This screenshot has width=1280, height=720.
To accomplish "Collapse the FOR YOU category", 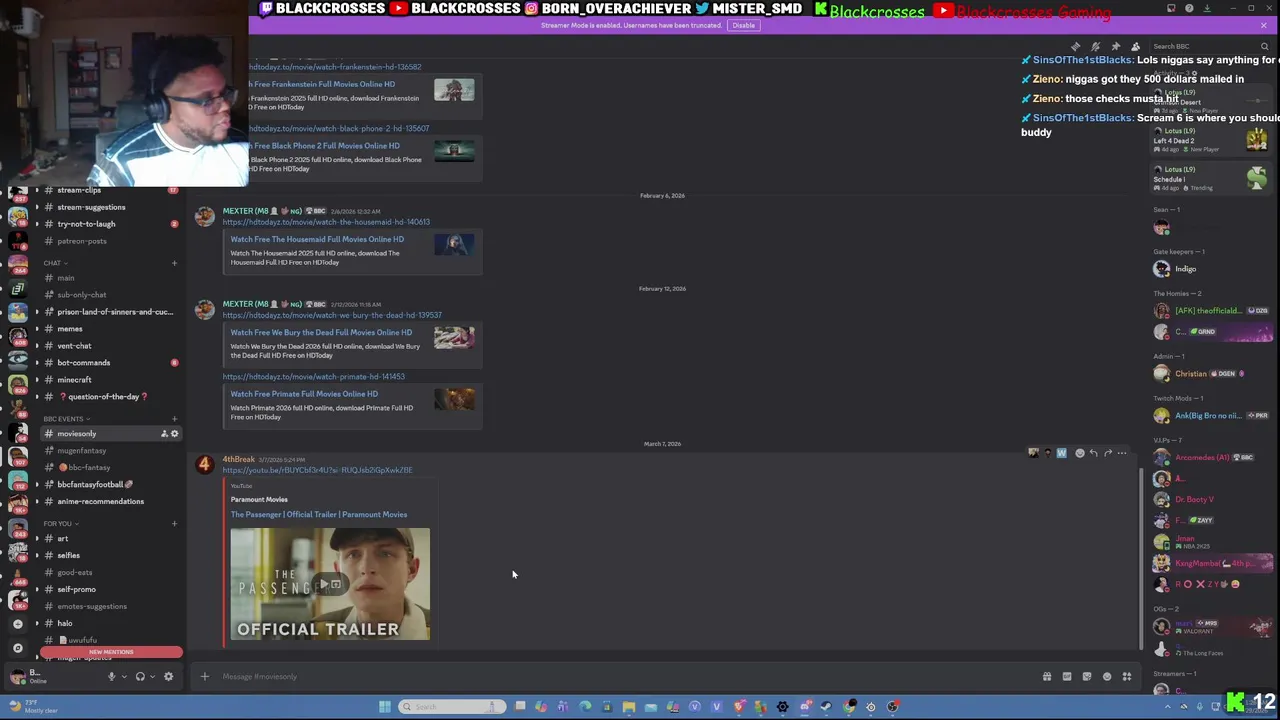I will [x=59, y=524].
